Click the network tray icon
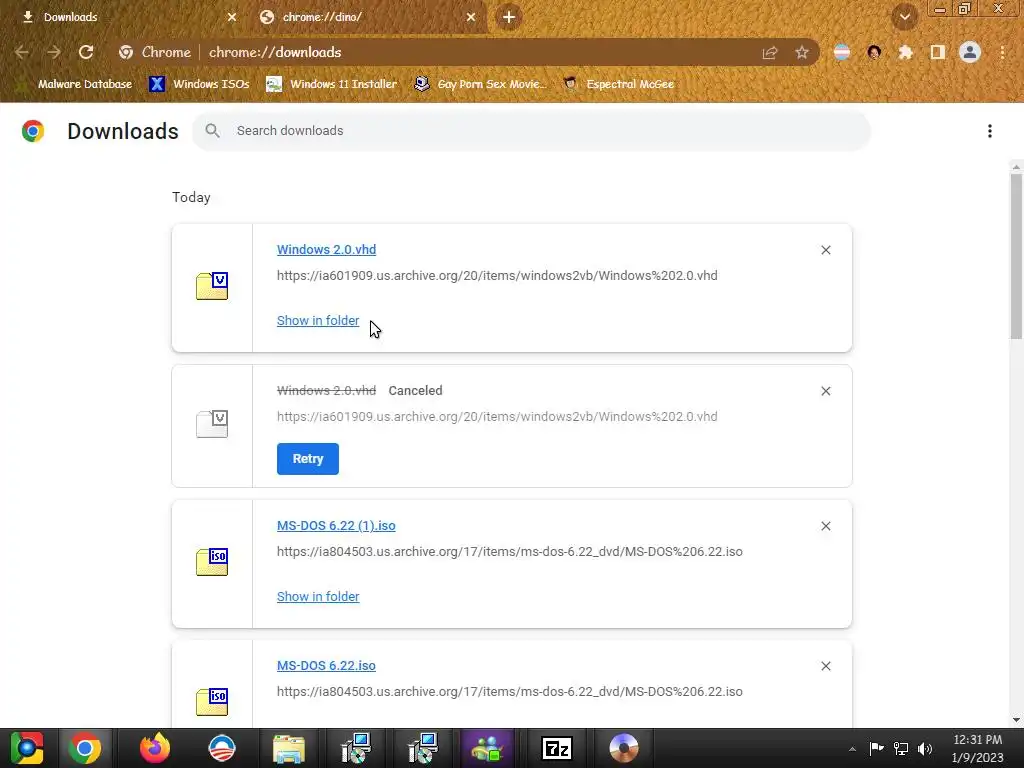Screen dimensions: 1024x768 (901, 749)
